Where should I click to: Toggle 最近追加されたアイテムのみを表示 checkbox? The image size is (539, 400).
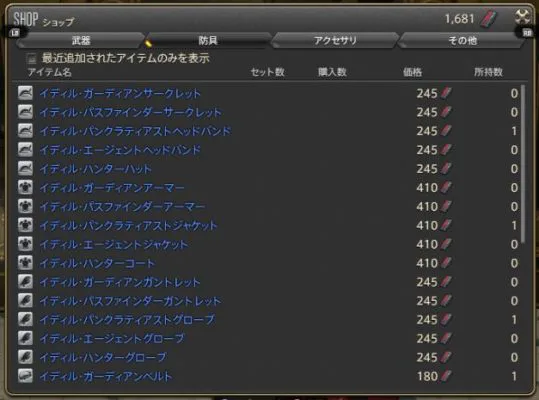(31, 58)
